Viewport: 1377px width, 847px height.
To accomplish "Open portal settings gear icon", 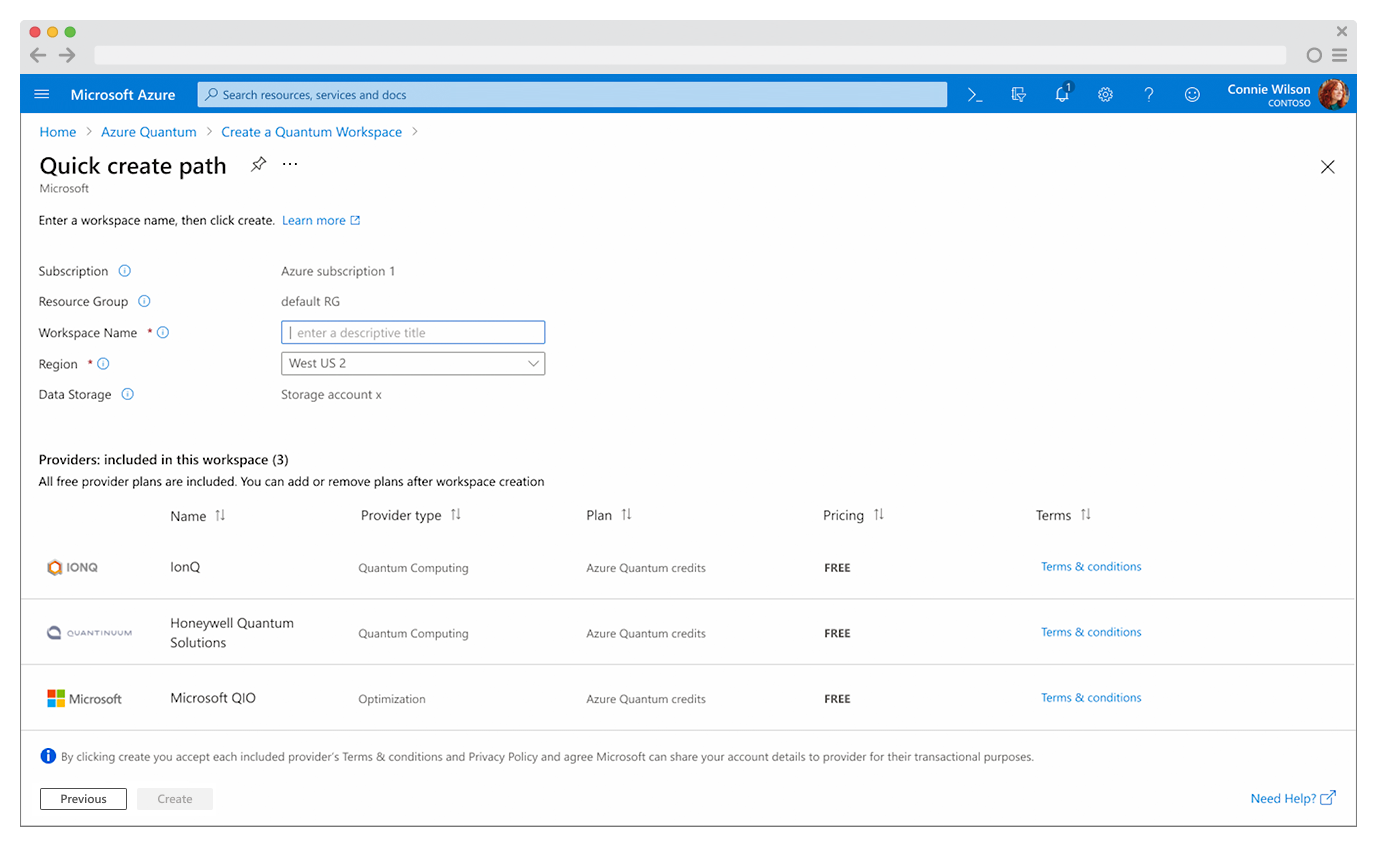I will coord(1106,94).
